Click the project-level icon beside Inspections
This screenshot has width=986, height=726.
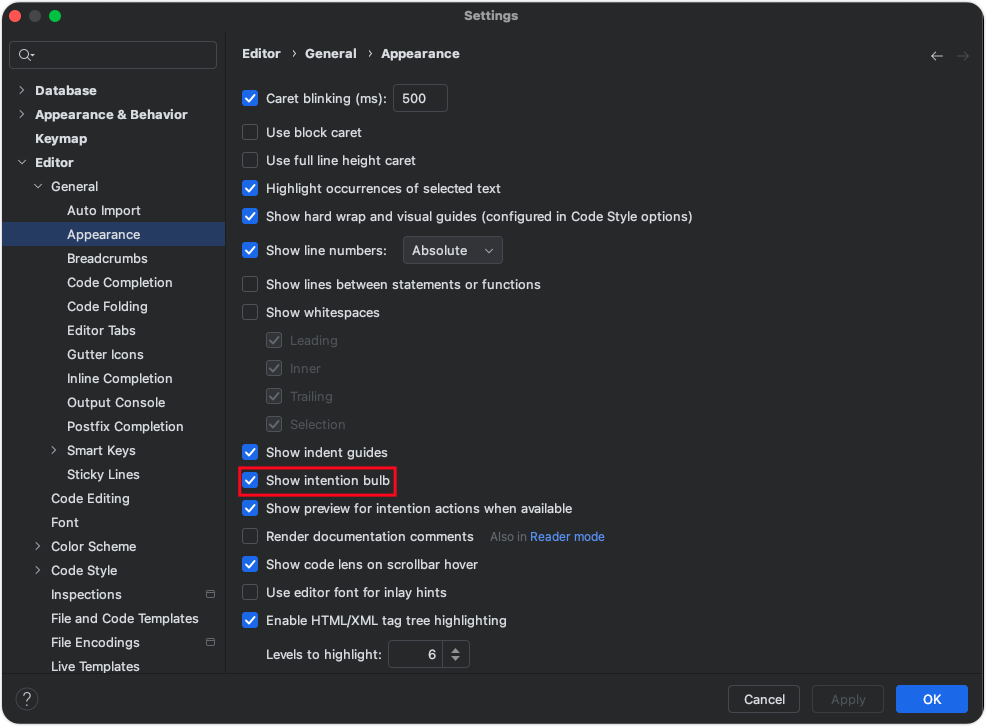211,594
